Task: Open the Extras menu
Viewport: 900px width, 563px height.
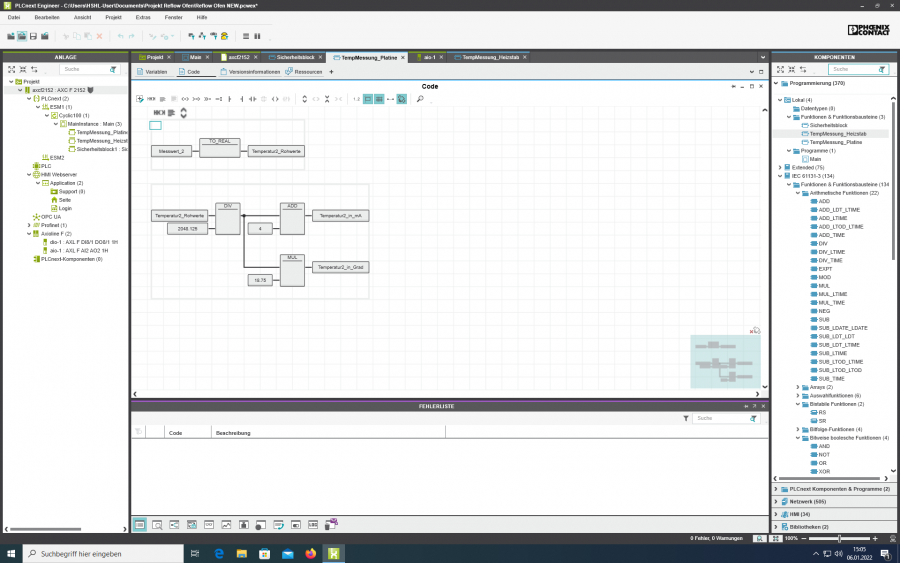Action: point(142,17)
